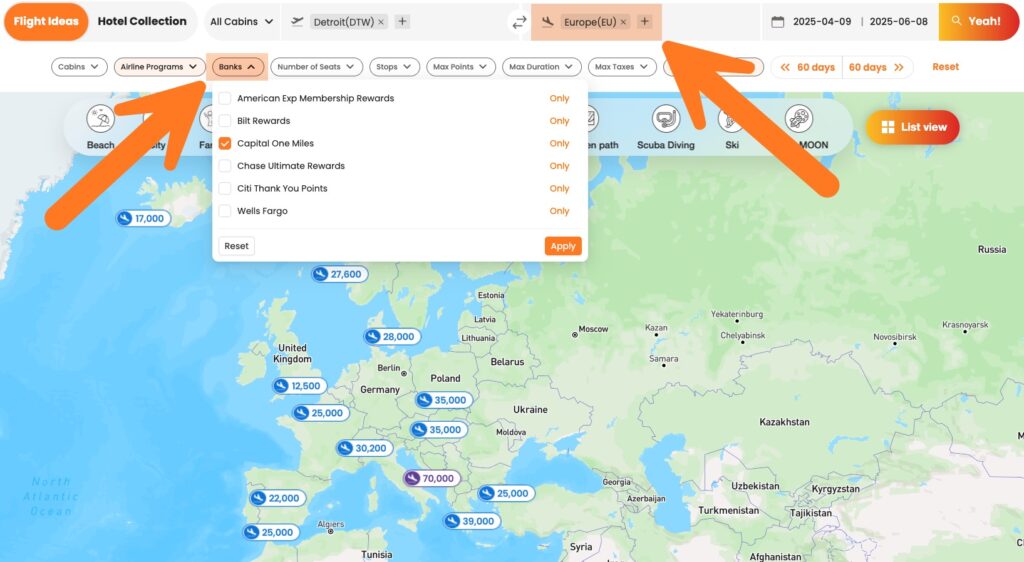
Task: Shift dates back 60 days
Action: (807, 67)
